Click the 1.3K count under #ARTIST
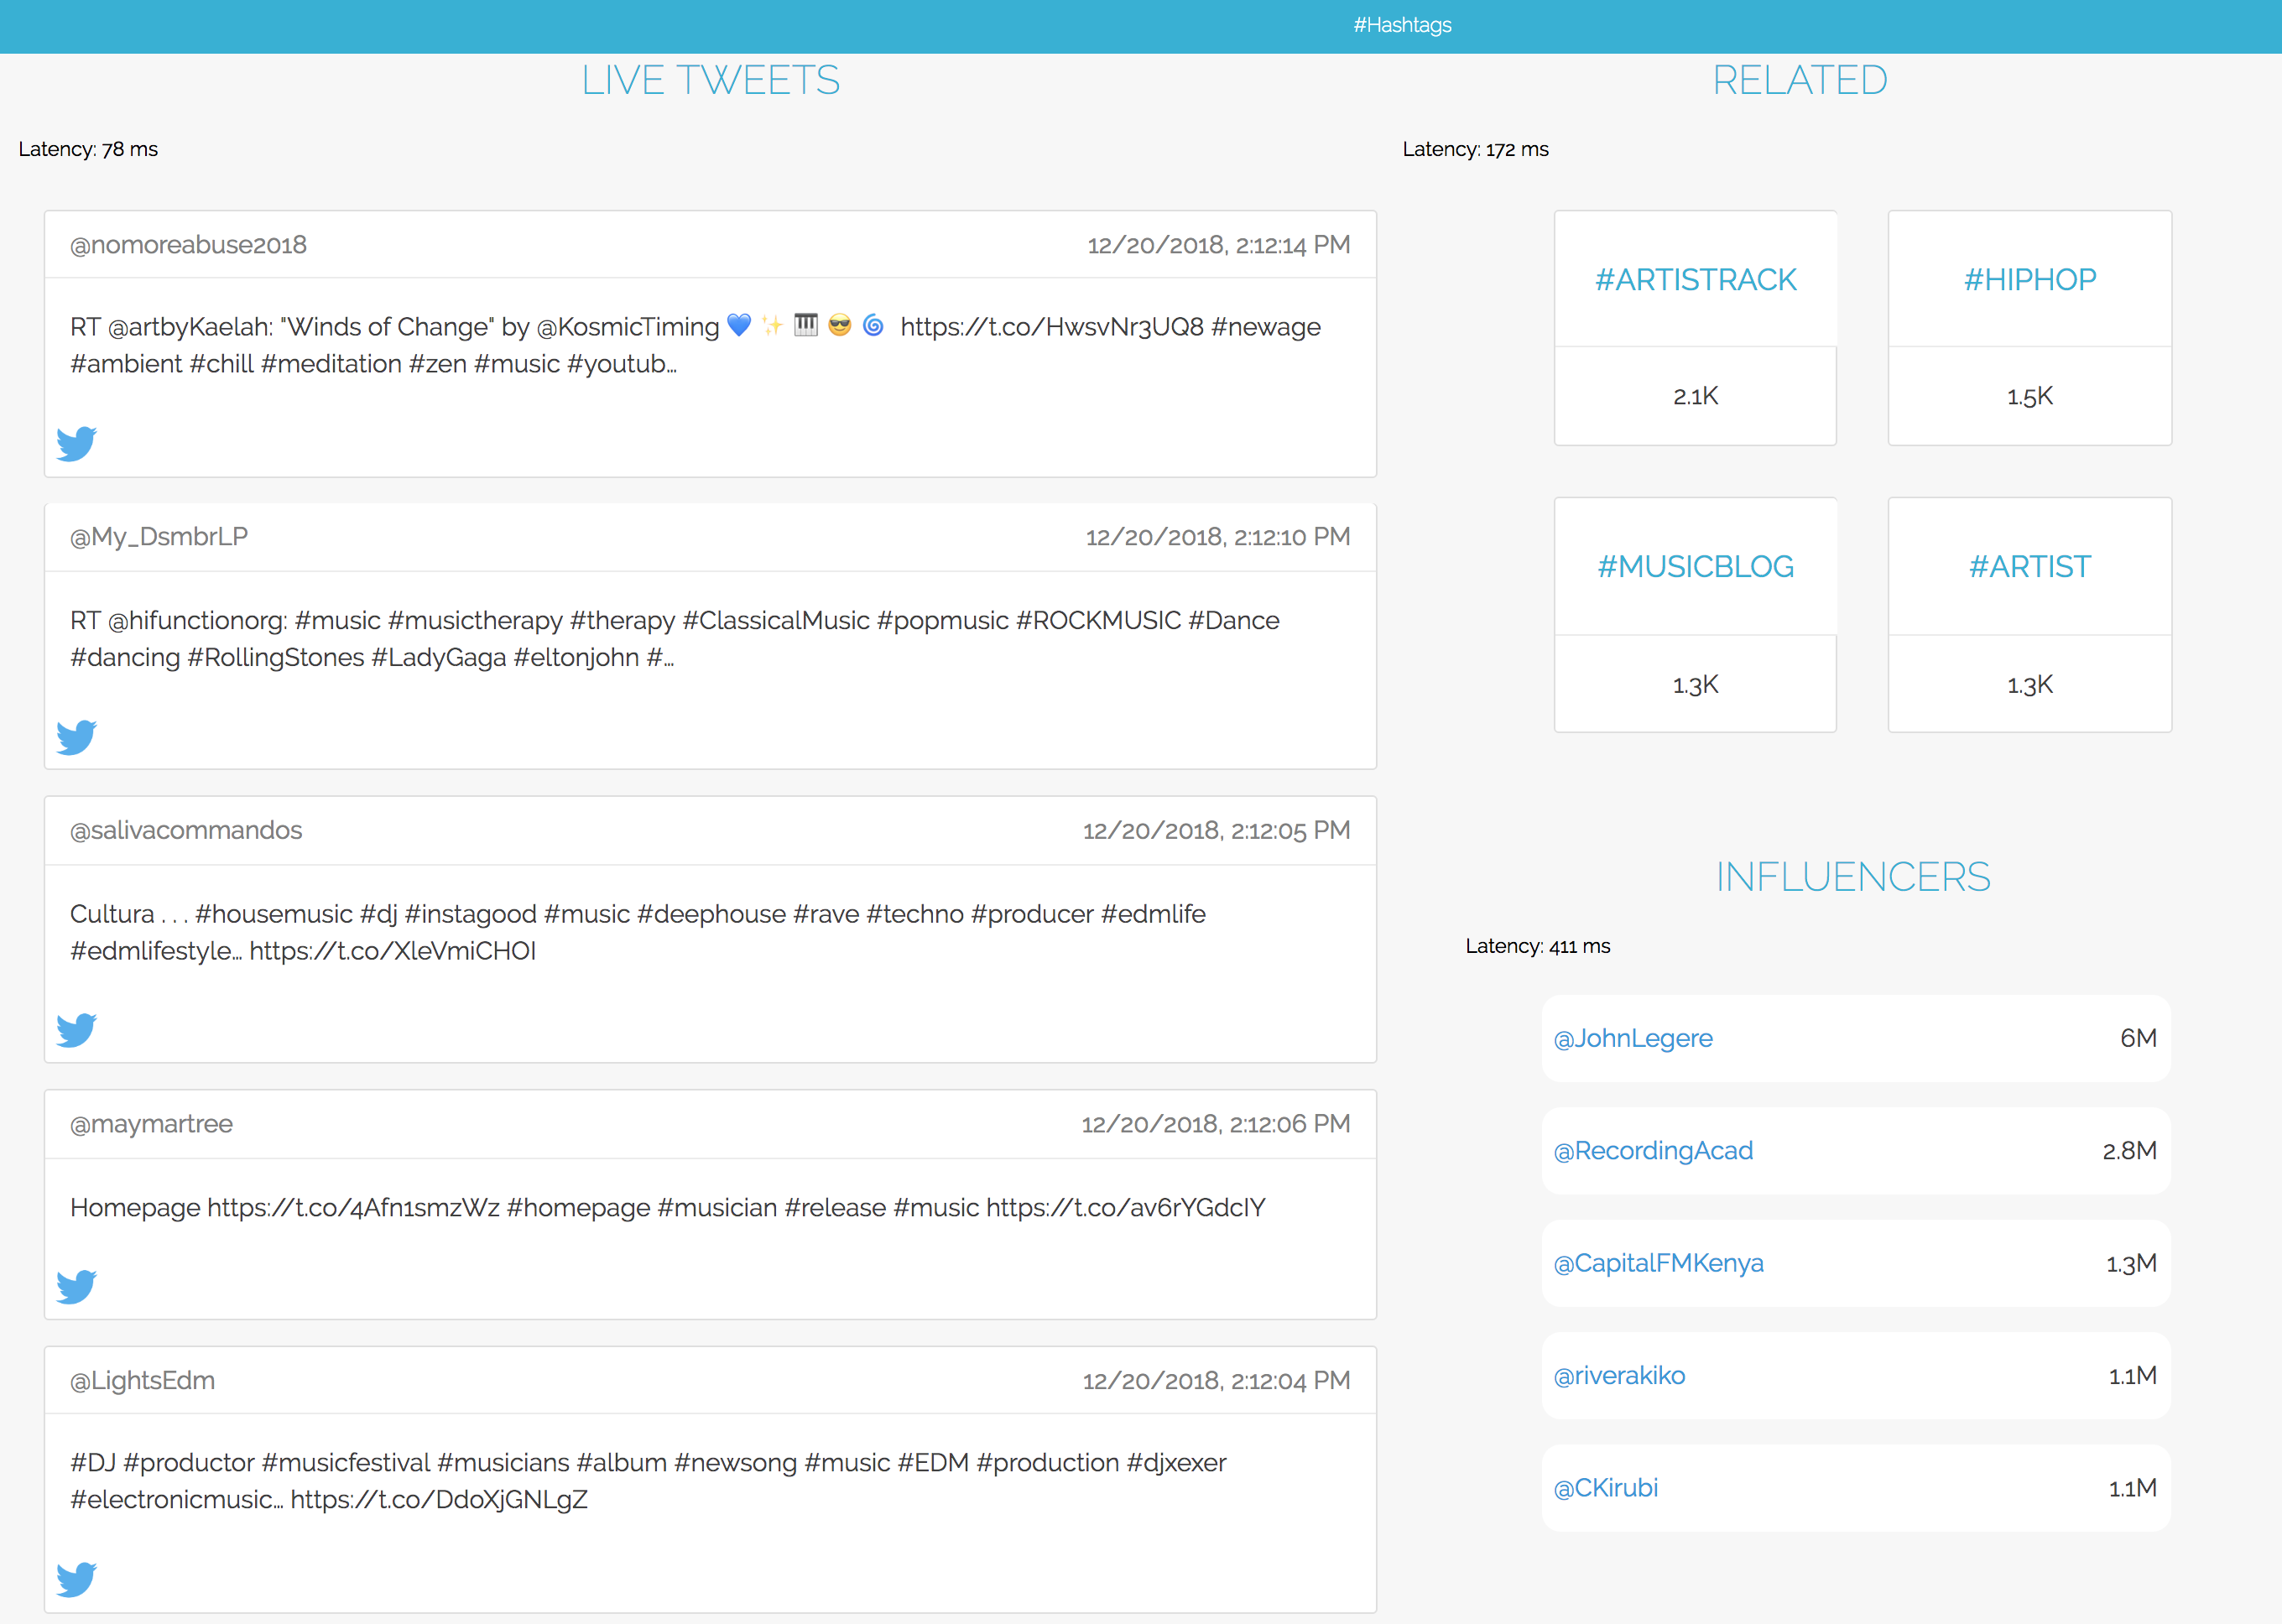The height and width of the screenshot is (1624, 2282). point(2030,685)
